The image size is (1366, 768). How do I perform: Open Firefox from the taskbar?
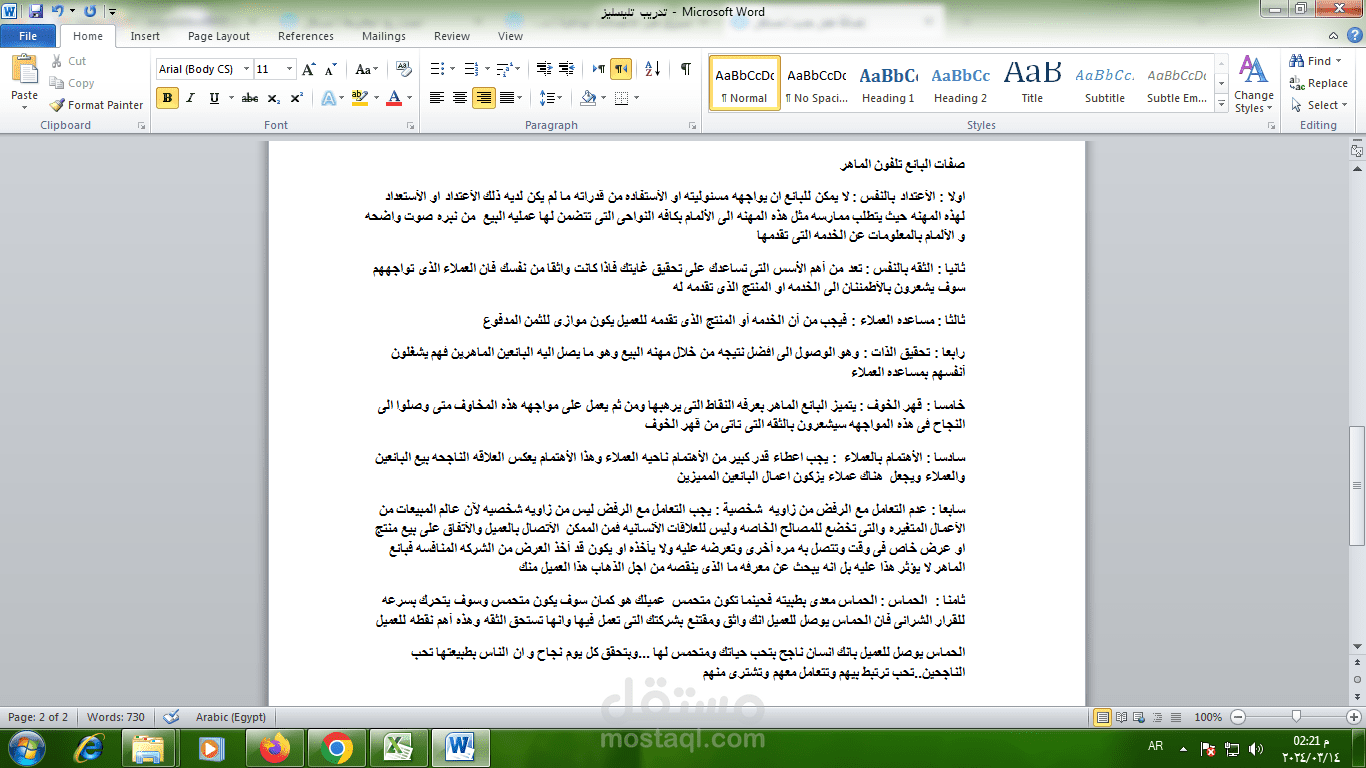coord(273,747)
